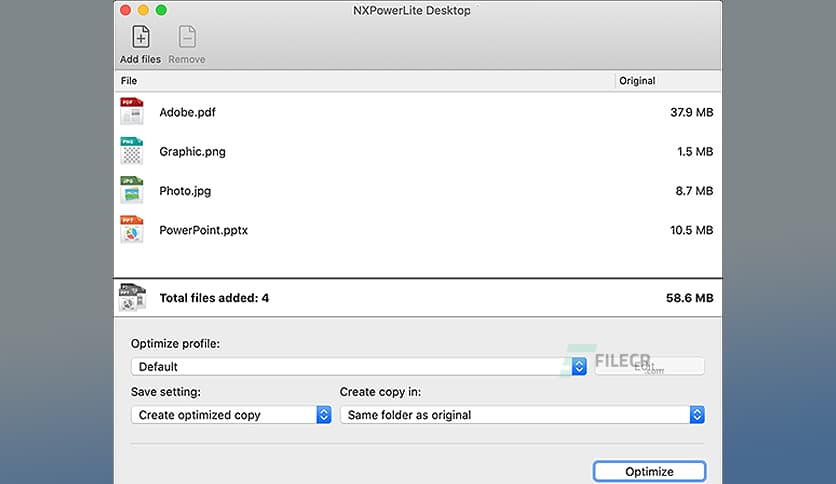Select the PDF icon next to Adobe.pdf

click(x=132, y=111)
